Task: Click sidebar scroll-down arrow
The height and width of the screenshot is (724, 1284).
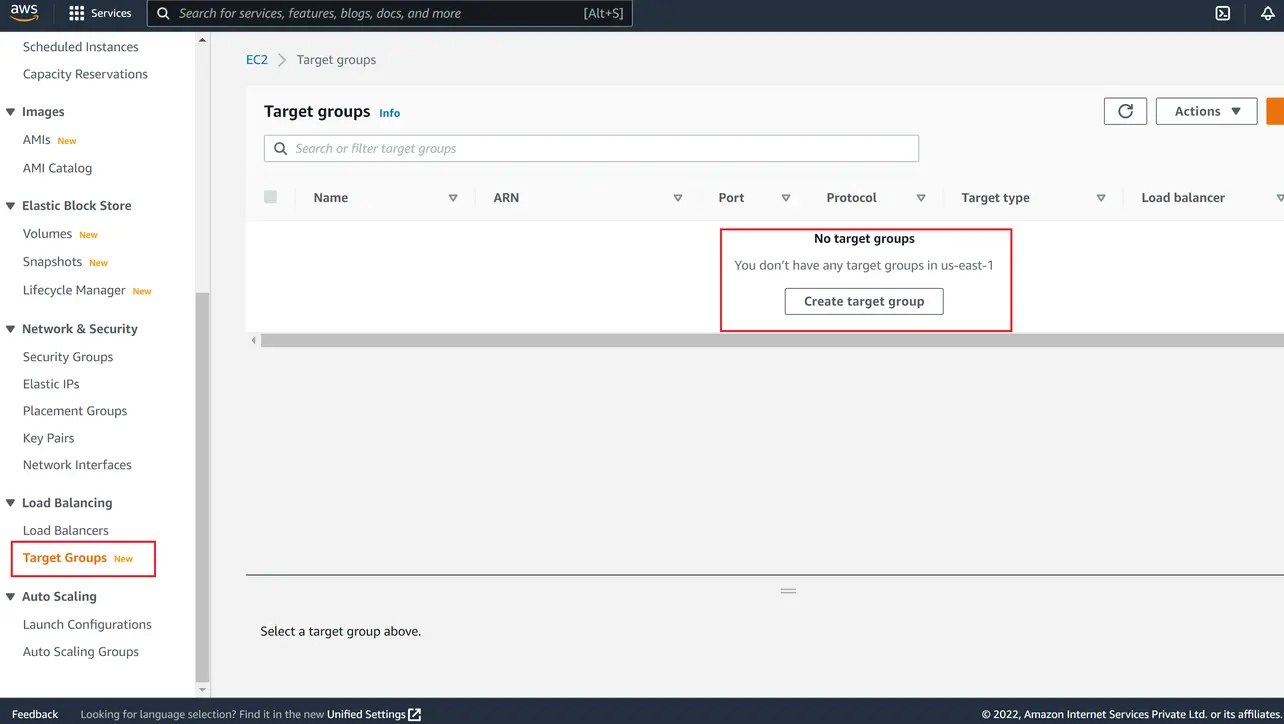Action: (203, 690)
